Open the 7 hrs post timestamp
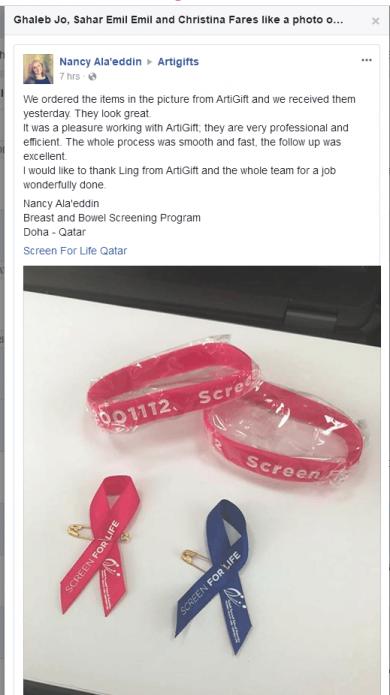 click(70, 77)
